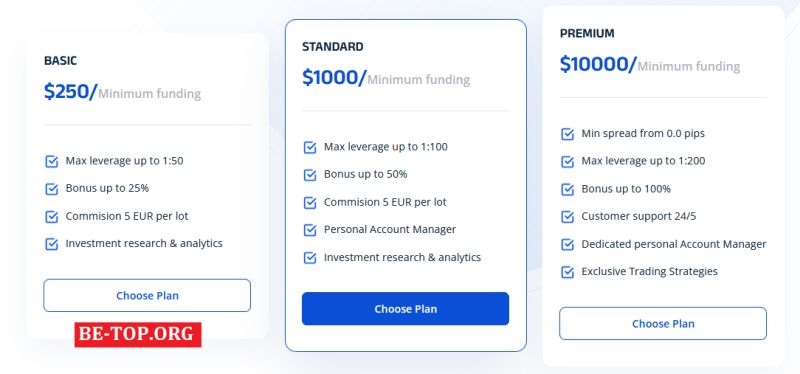Click check icon beside Basic Investment research & analytics
The width and height of the screenshot is (800, 374).
coord(52,244)
